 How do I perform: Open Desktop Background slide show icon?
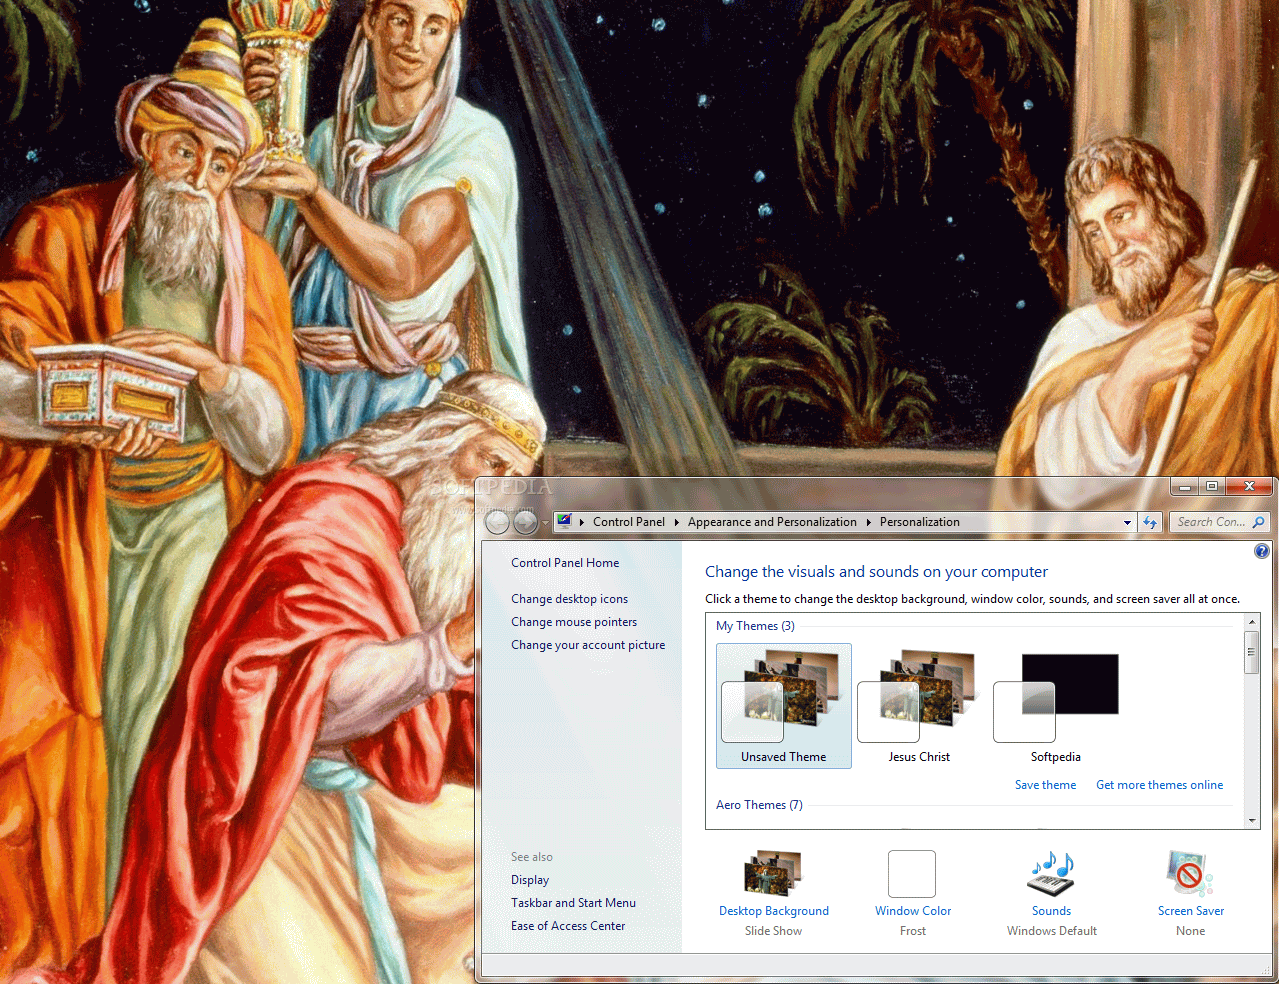click(773, 873)
